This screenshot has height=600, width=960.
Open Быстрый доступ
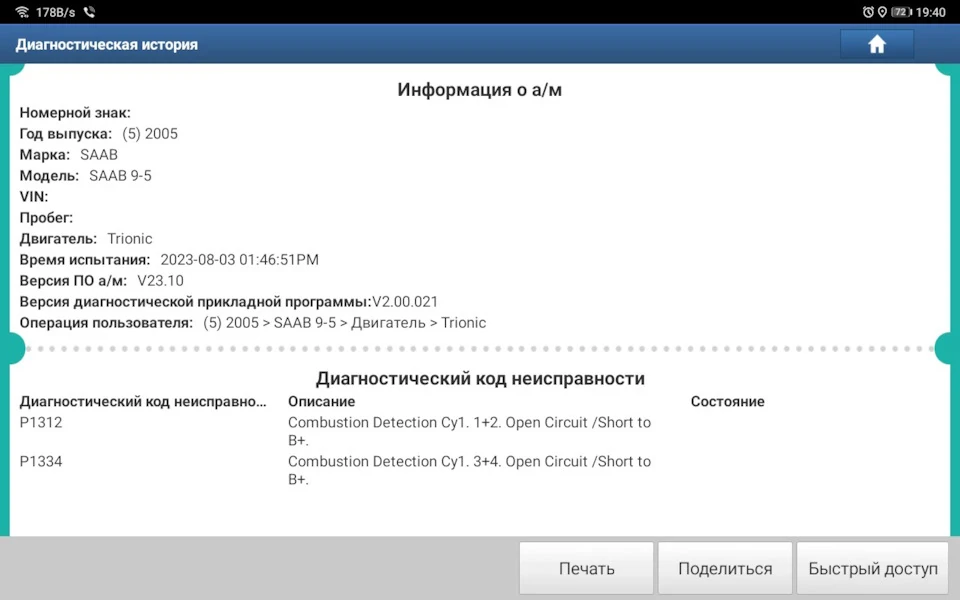point(872,568)
